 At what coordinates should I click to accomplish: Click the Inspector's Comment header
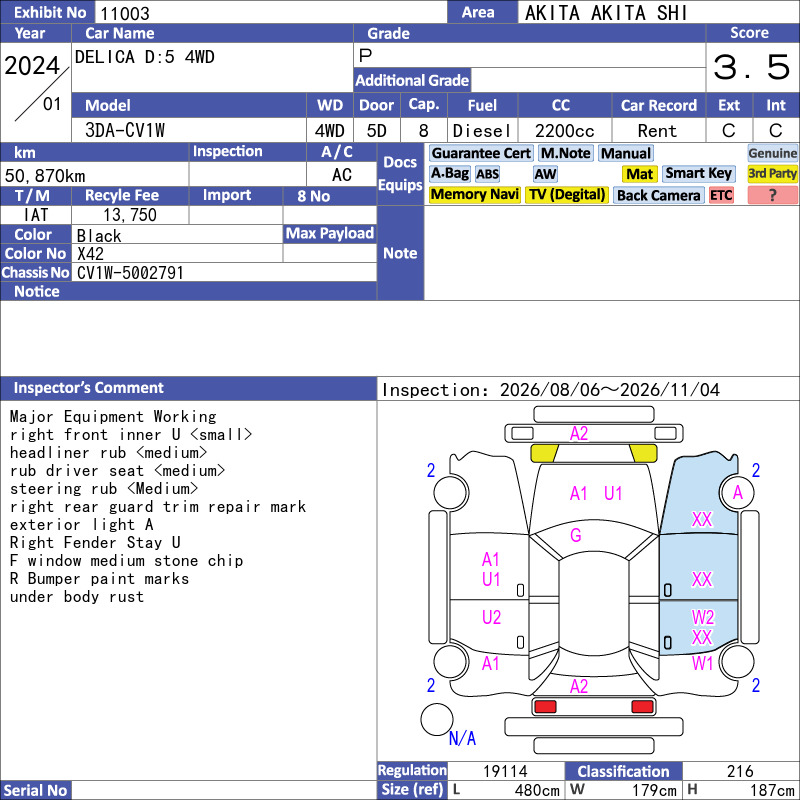[x=188, y=388]
